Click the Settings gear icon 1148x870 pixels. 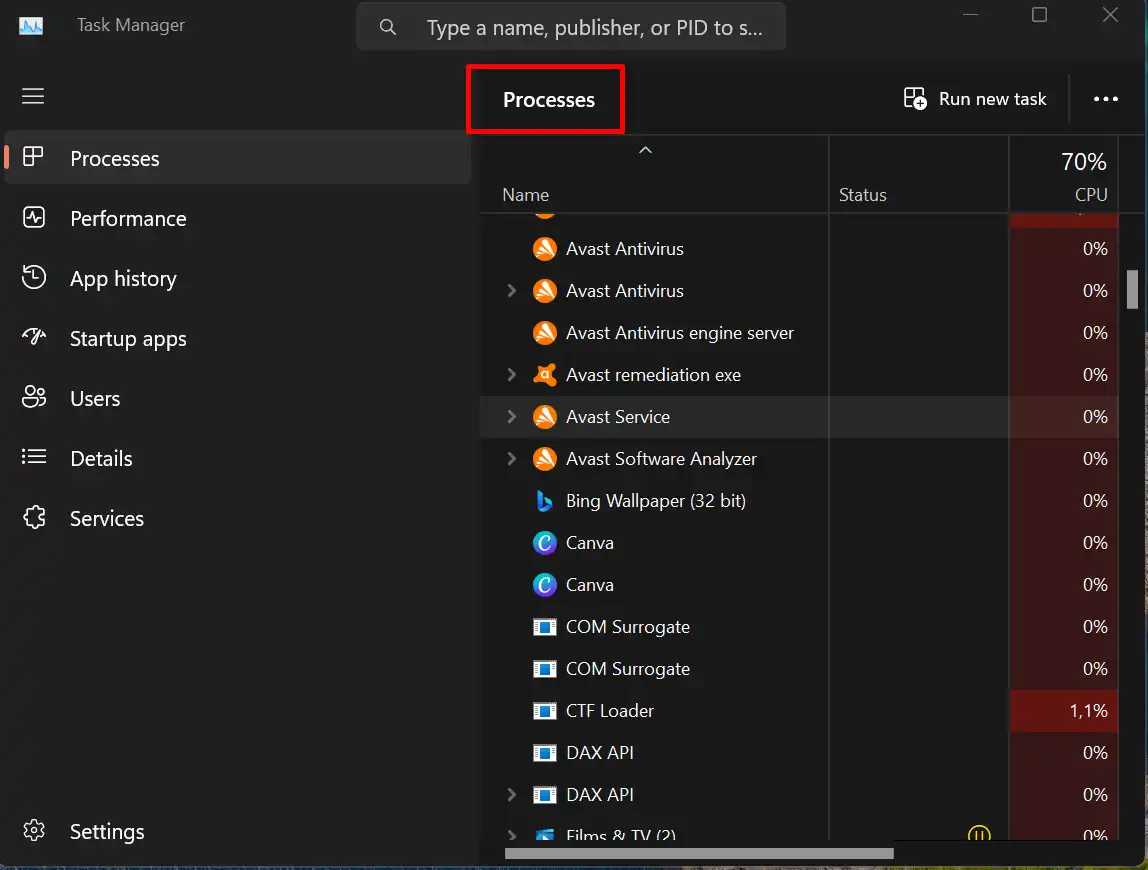point(34,830)
